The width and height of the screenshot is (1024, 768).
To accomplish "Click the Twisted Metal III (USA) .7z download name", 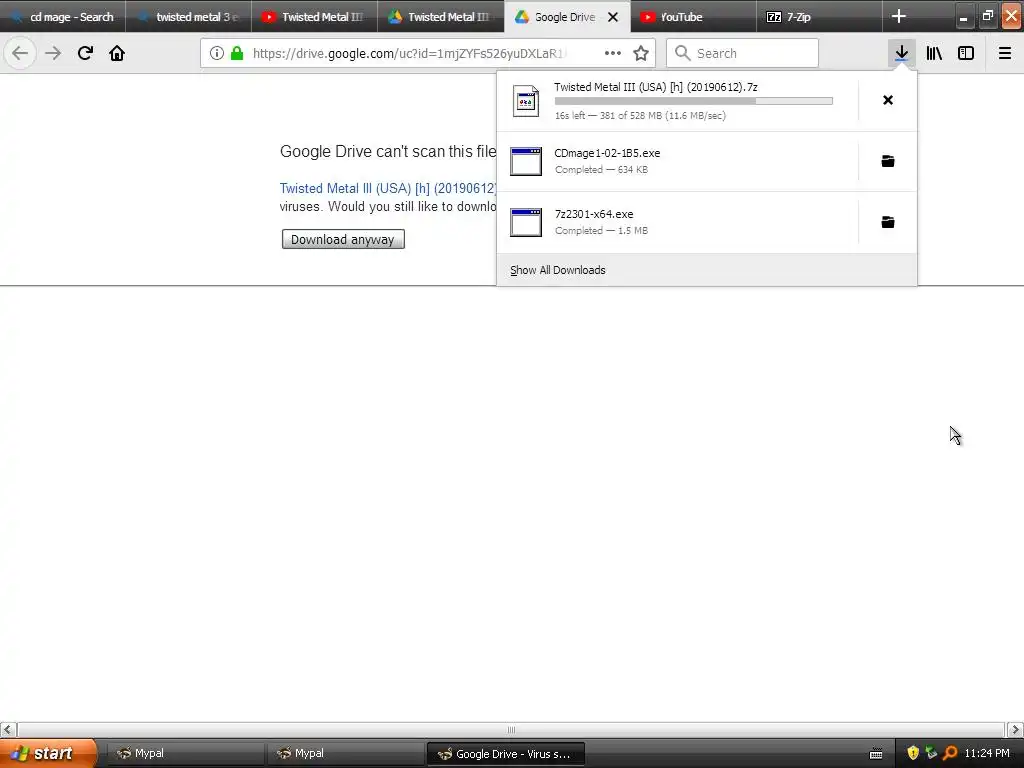I will 656,87.
